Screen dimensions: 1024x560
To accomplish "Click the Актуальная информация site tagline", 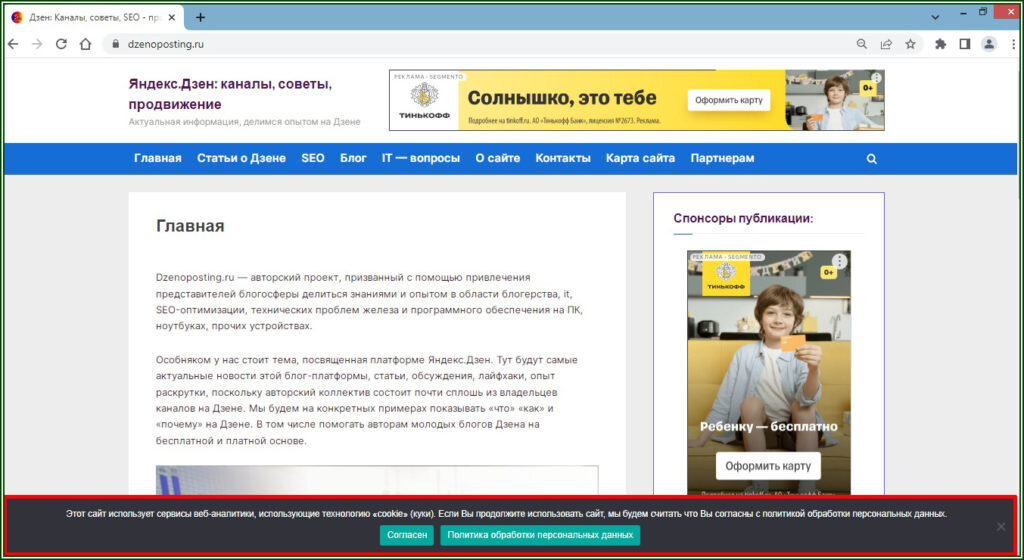I will [x=244, y=122].
